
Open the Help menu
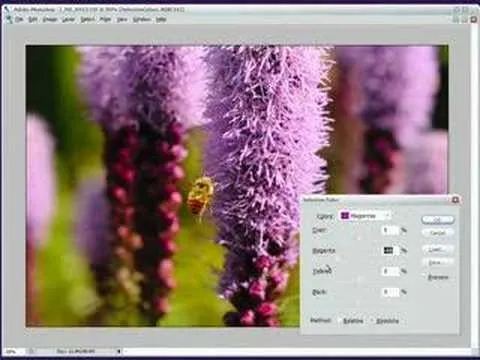coord(161,20)
